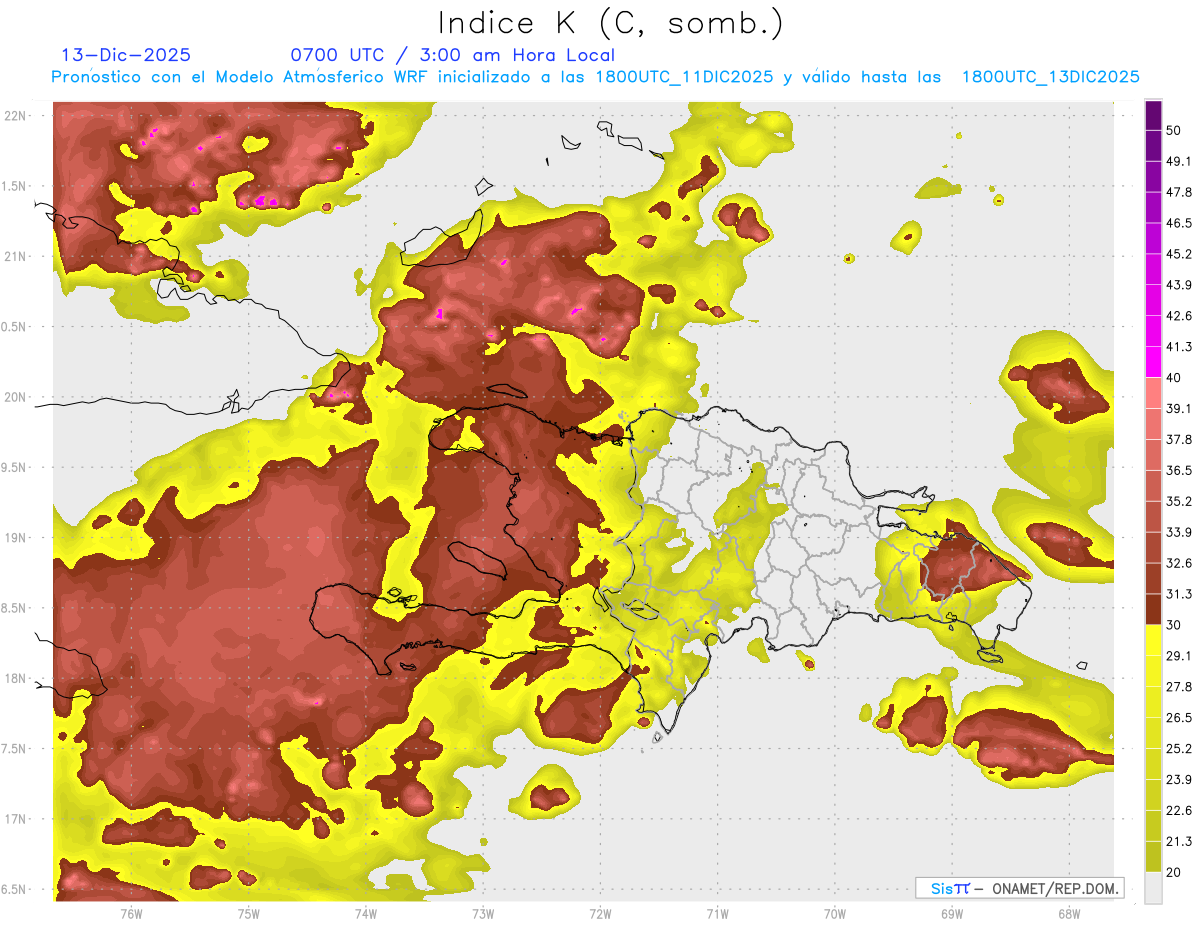Click the 'ONAMET/REP.DOM.' credit label
Screen dimensions: 1200x927
click(1055, 888)
